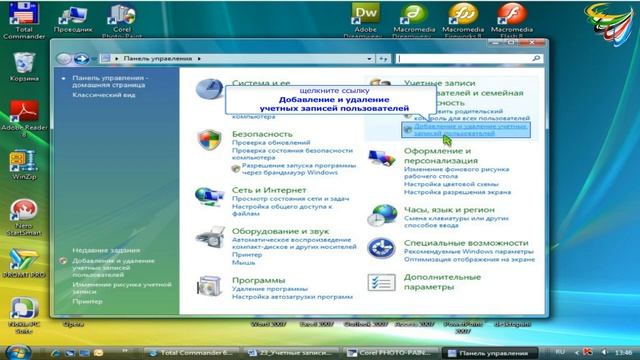Select the WinZip desktop icon

24,165
